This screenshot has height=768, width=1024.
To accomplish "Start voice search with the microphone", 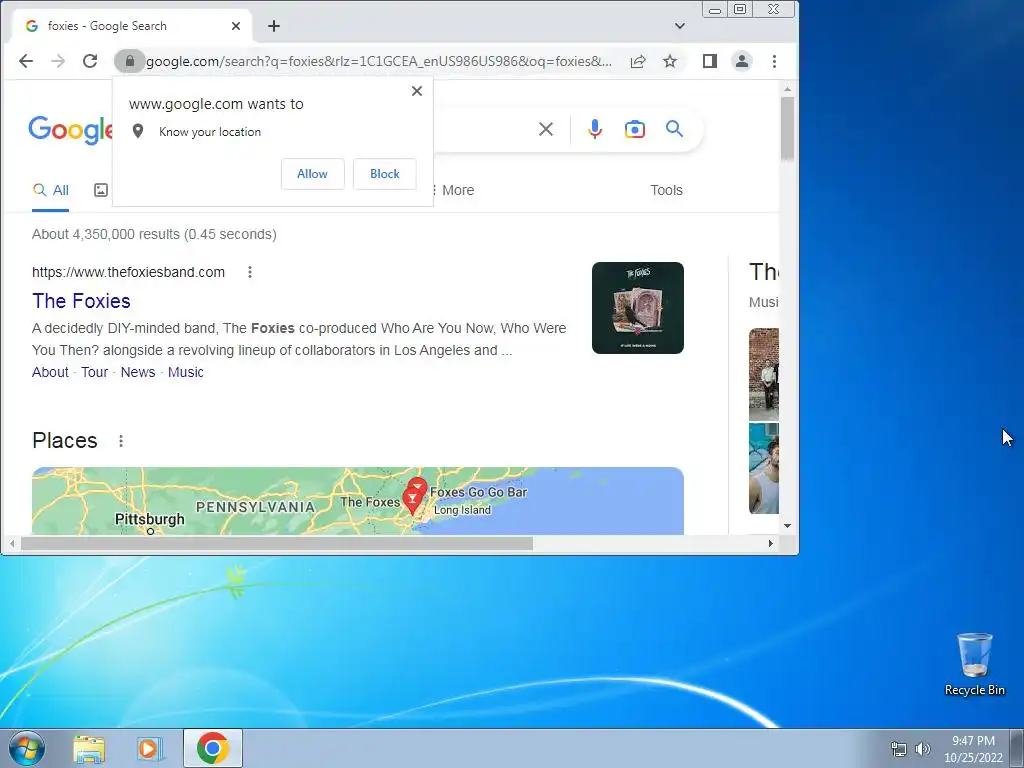I will coord(594,129).
